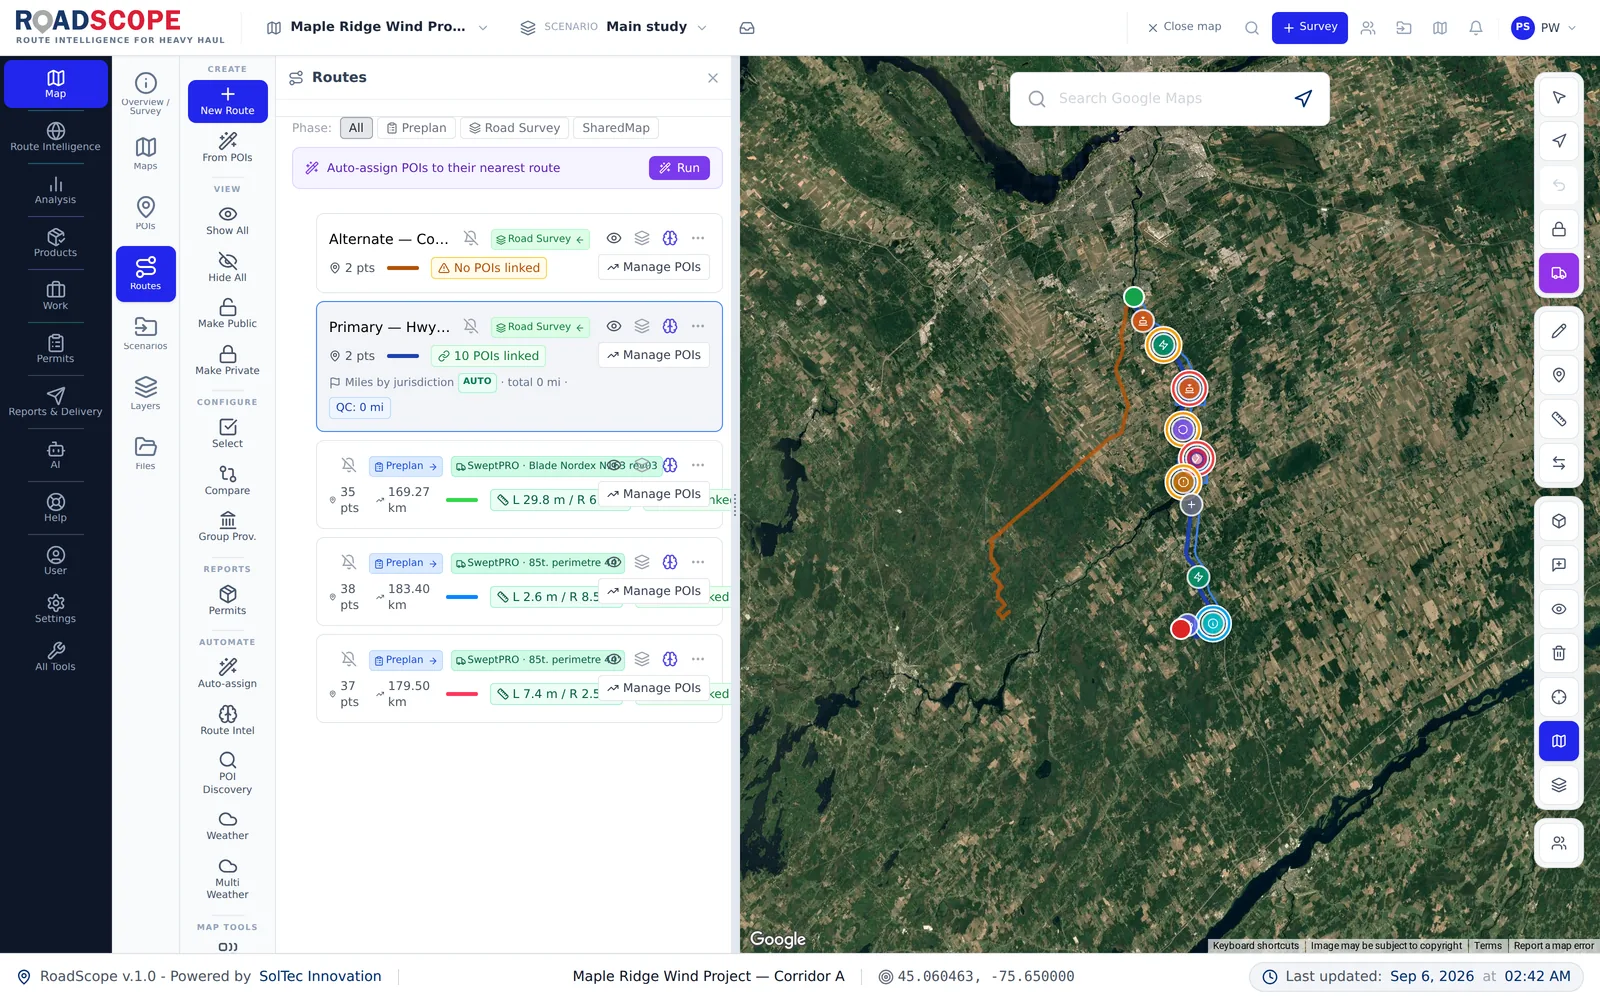Expand the Maple Ridge Wind project dropdown

coord(377,27)
